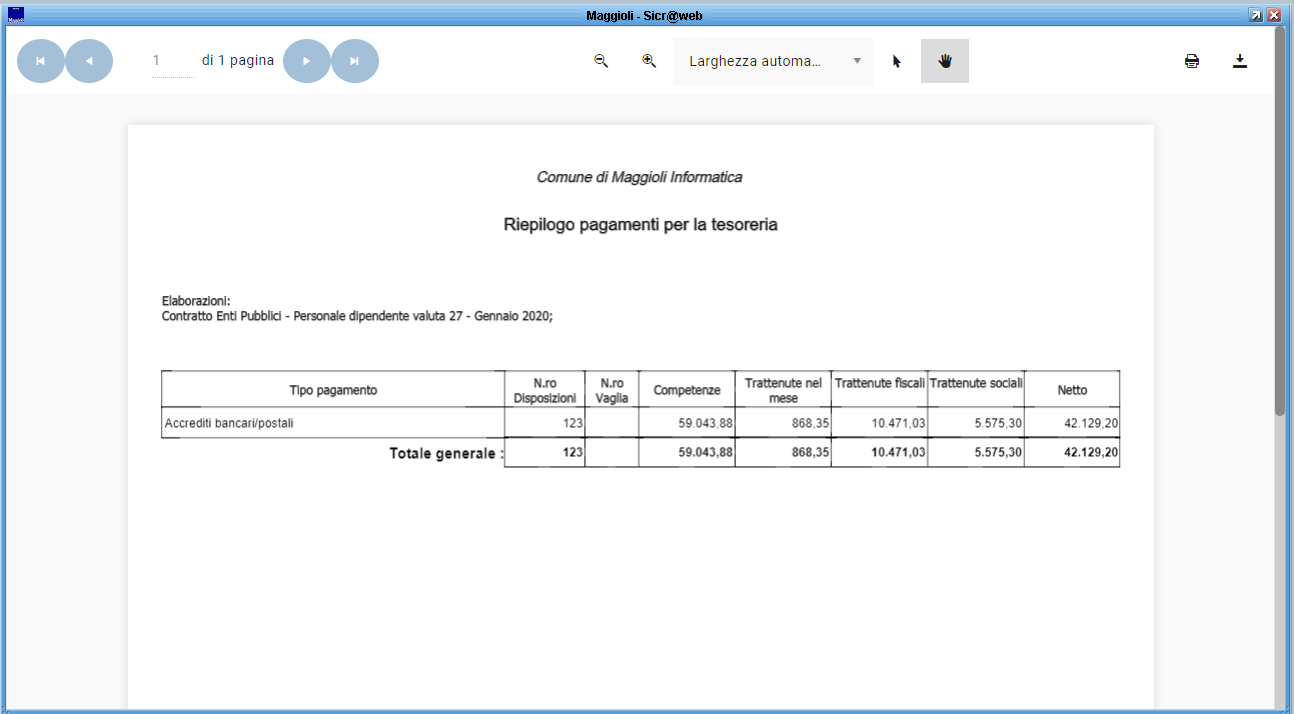This screenshot has height=714, width=1294.
Task: Restore the window using the title bar arrow button
Action: (x=1256, y=15)
